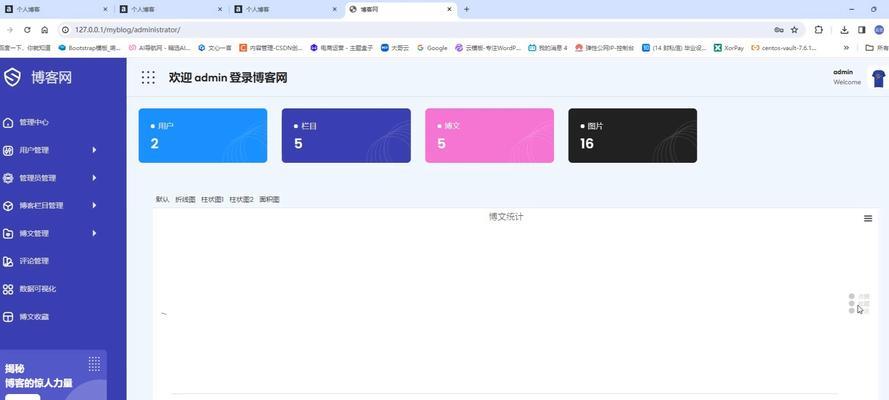
Task: Switch chart to 柱状图2 view
Action: [x=242, y=199]
